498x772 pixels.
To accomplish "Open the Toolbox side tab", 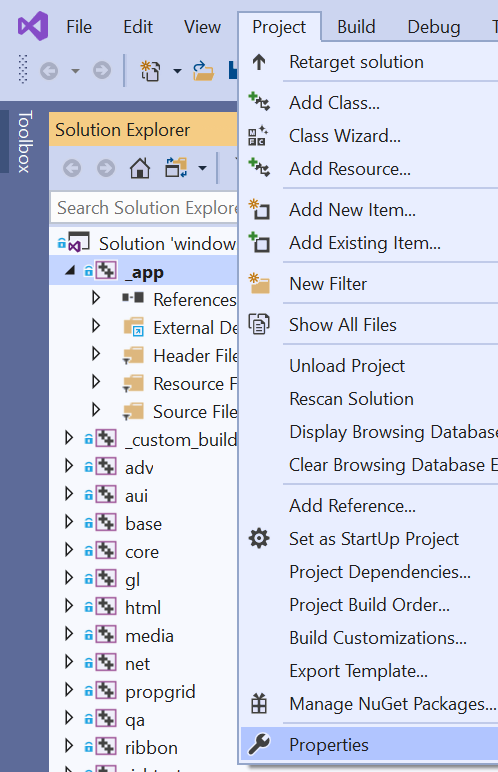I will [x=25, y=141].
